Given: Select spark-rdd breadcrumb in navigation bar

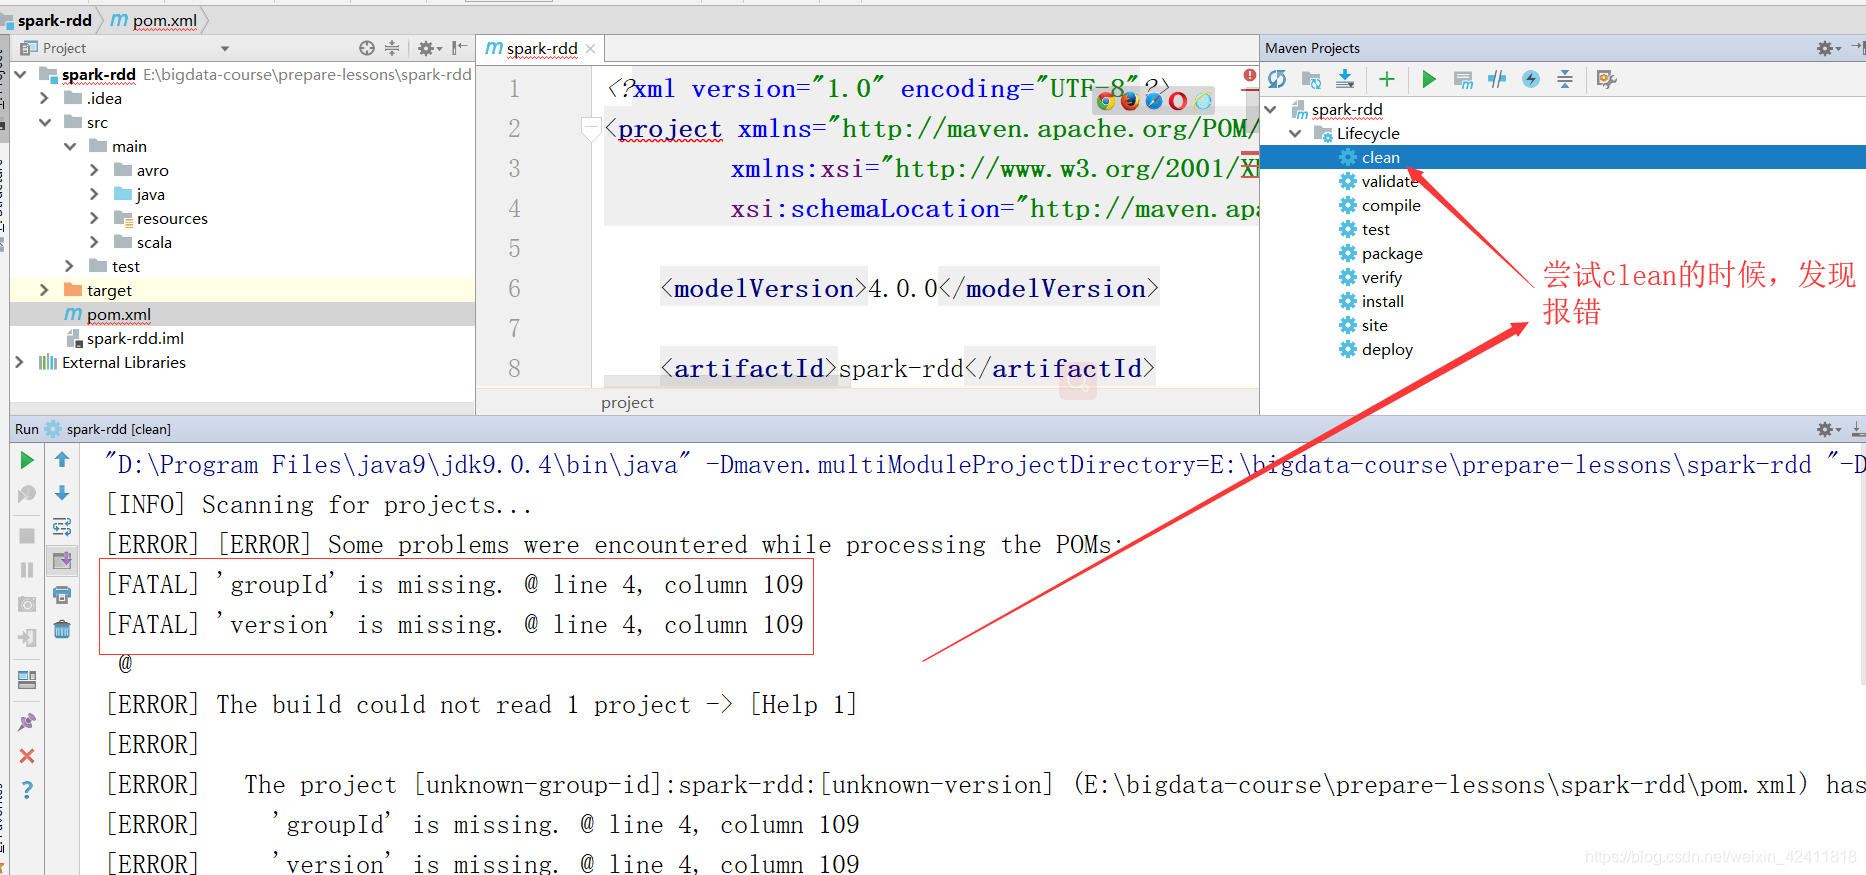Looking at the screenshot, I should [x=54, y=20].
